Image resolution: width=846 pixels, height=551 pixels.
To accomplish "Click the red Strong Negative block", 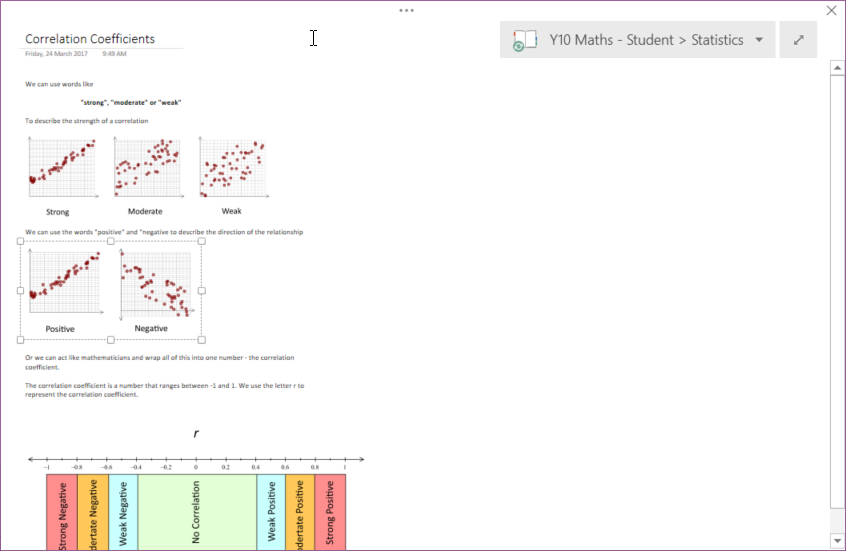I will pos(62,512).
